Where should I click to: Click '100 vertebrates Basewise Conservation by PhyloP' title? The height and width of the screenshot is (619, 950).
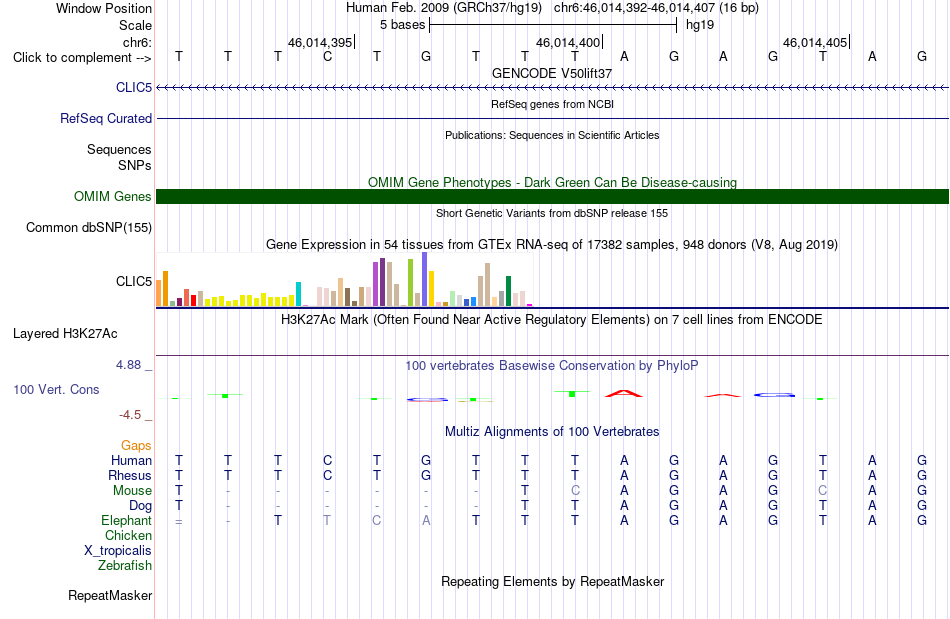pos(552,365)
